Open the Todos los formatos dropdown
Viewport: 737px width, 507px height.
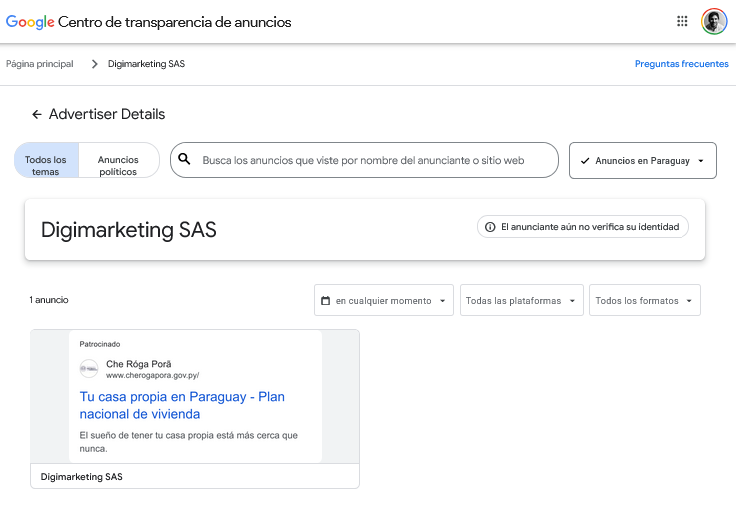tap(644, 300)
